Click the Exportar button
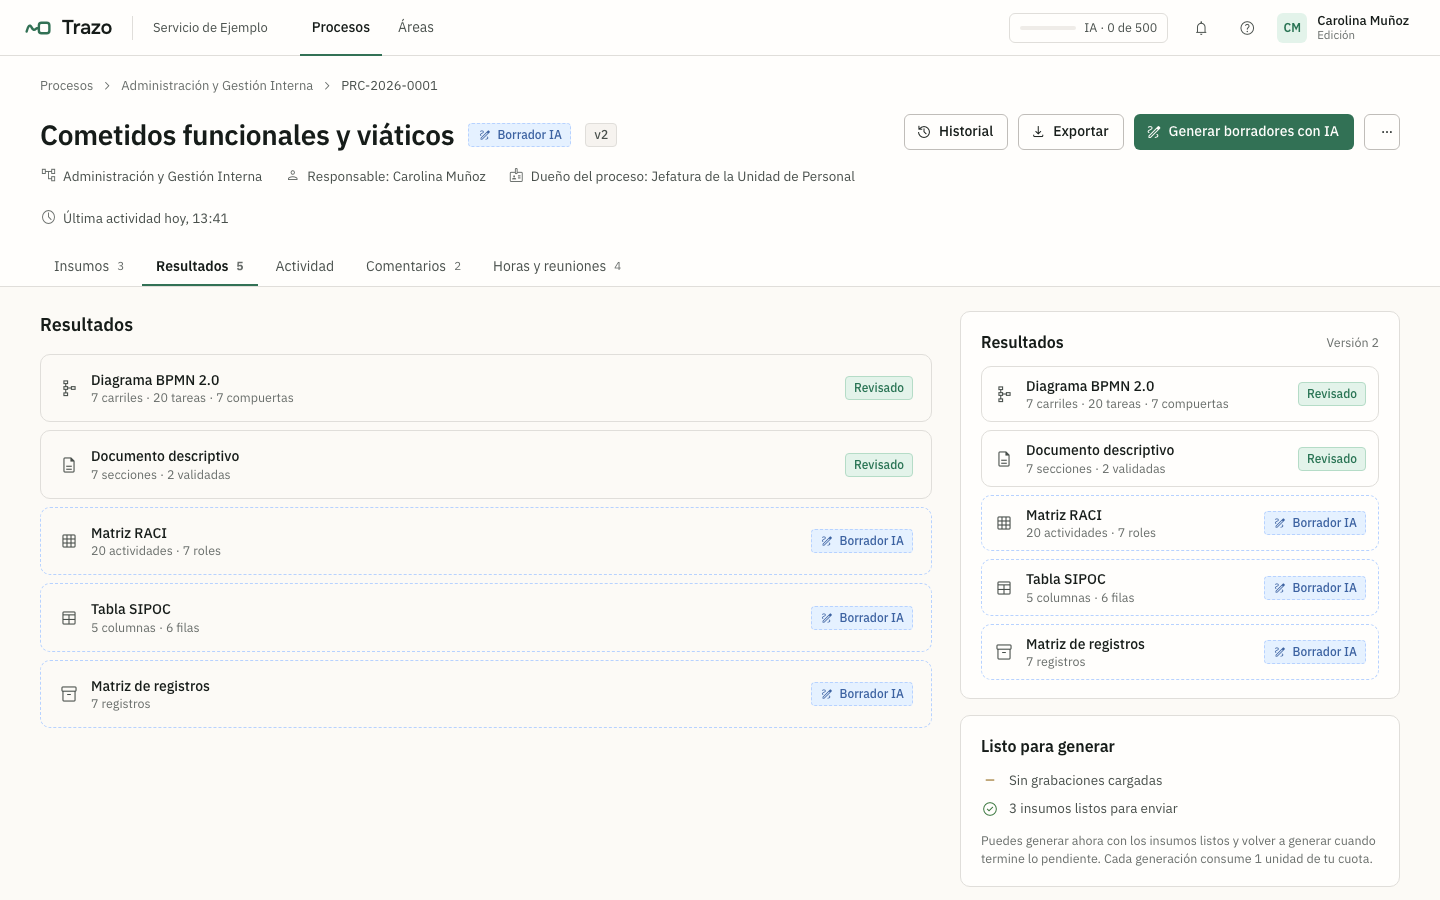The image size is (1440, 900). (x=1070, y=132)
